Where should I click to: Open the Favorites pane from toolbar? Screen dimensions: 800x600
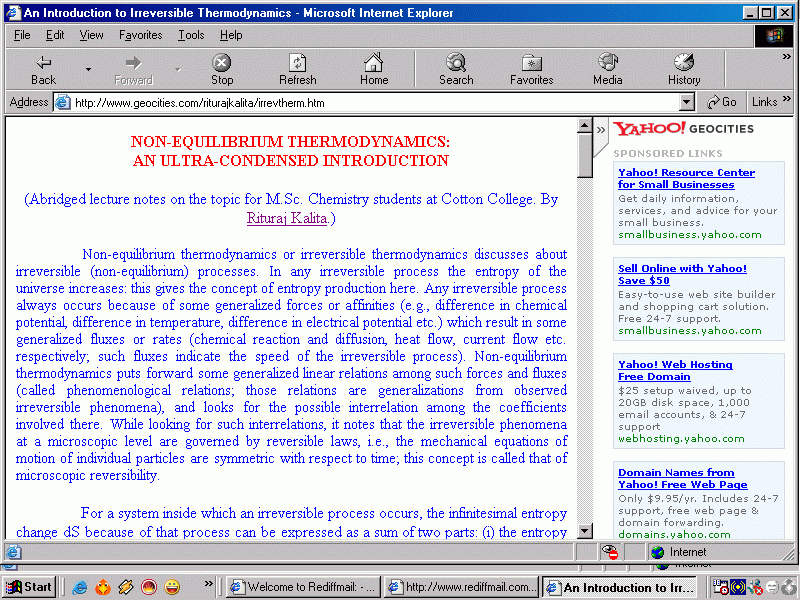click(531, 69)
